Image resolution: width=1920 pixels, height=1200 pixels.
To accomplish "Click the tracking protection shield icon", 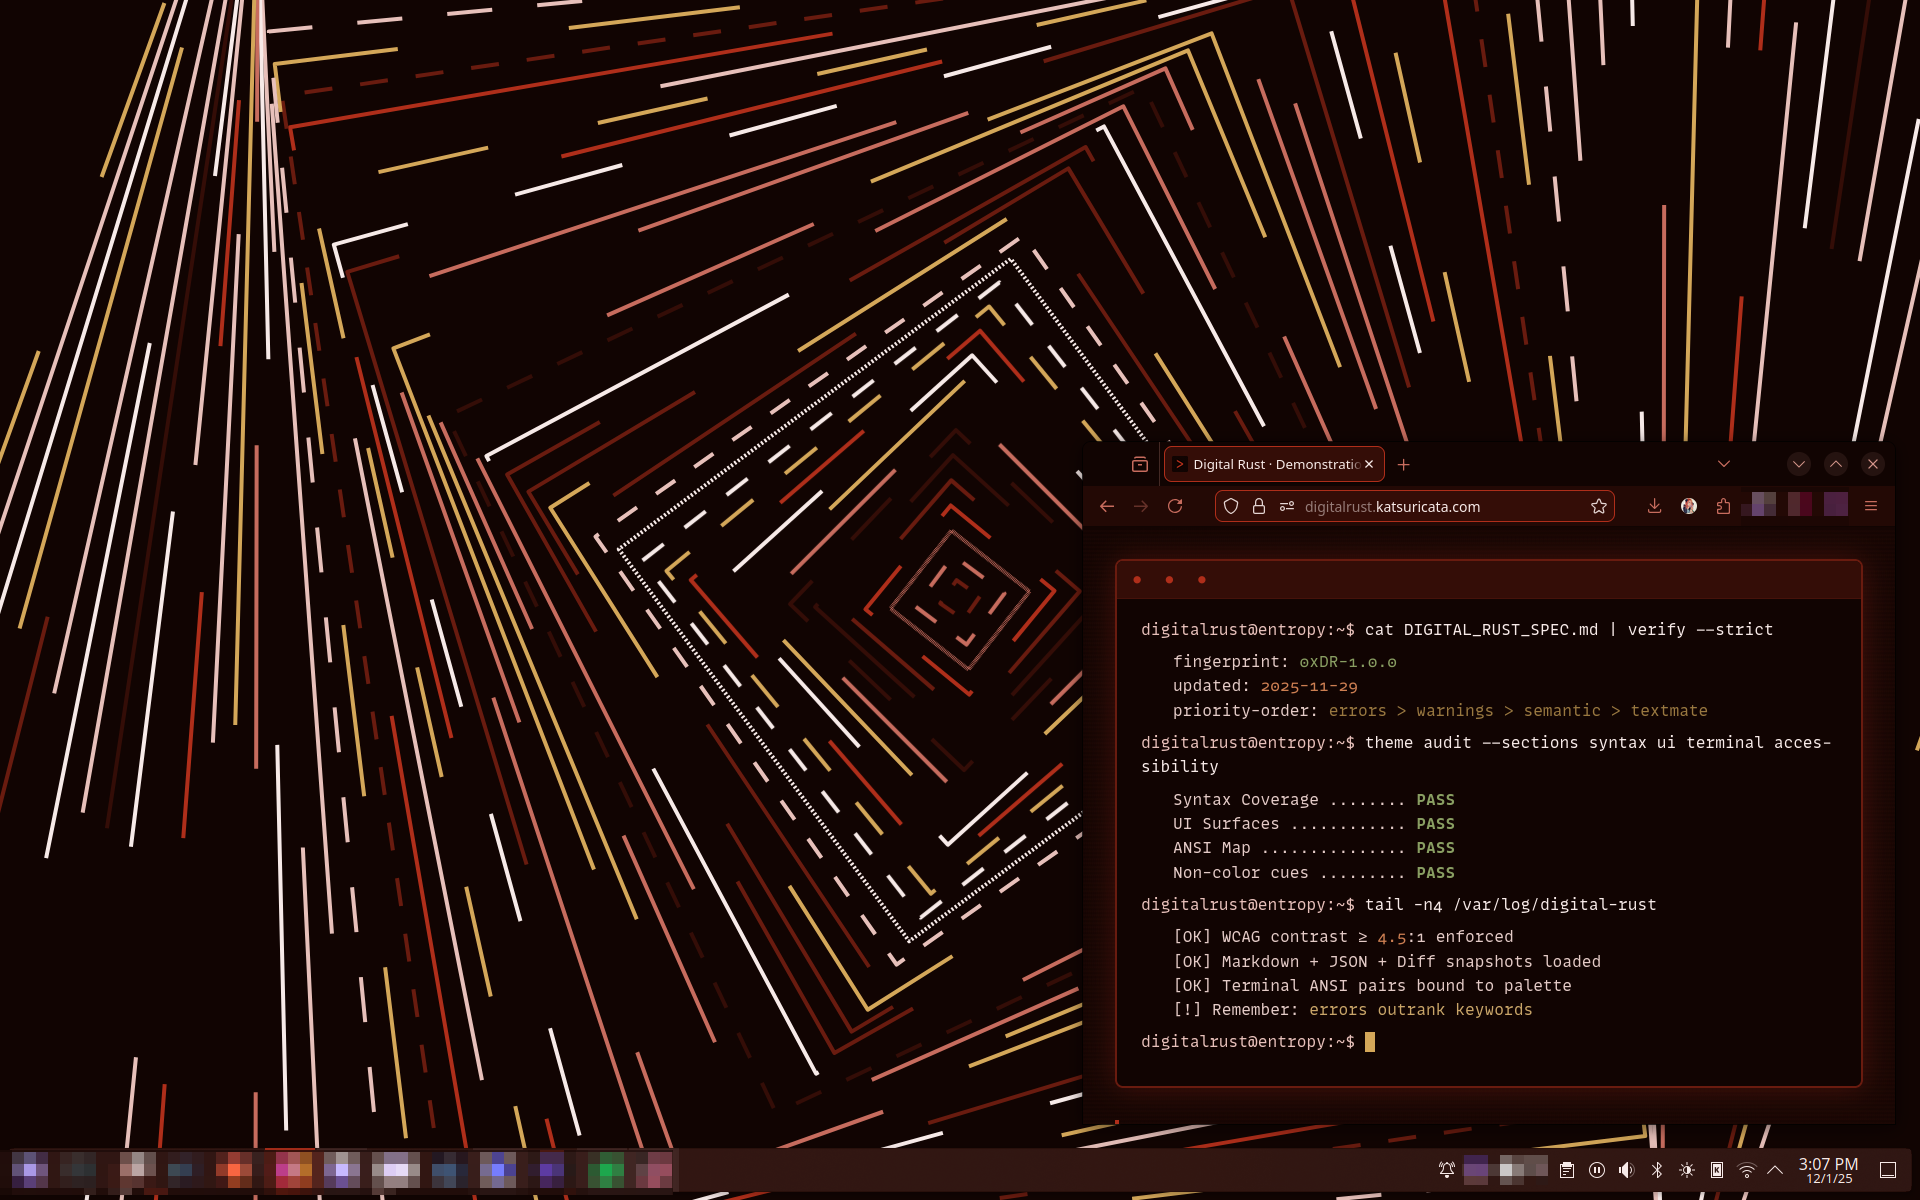I will point(1231,506).
